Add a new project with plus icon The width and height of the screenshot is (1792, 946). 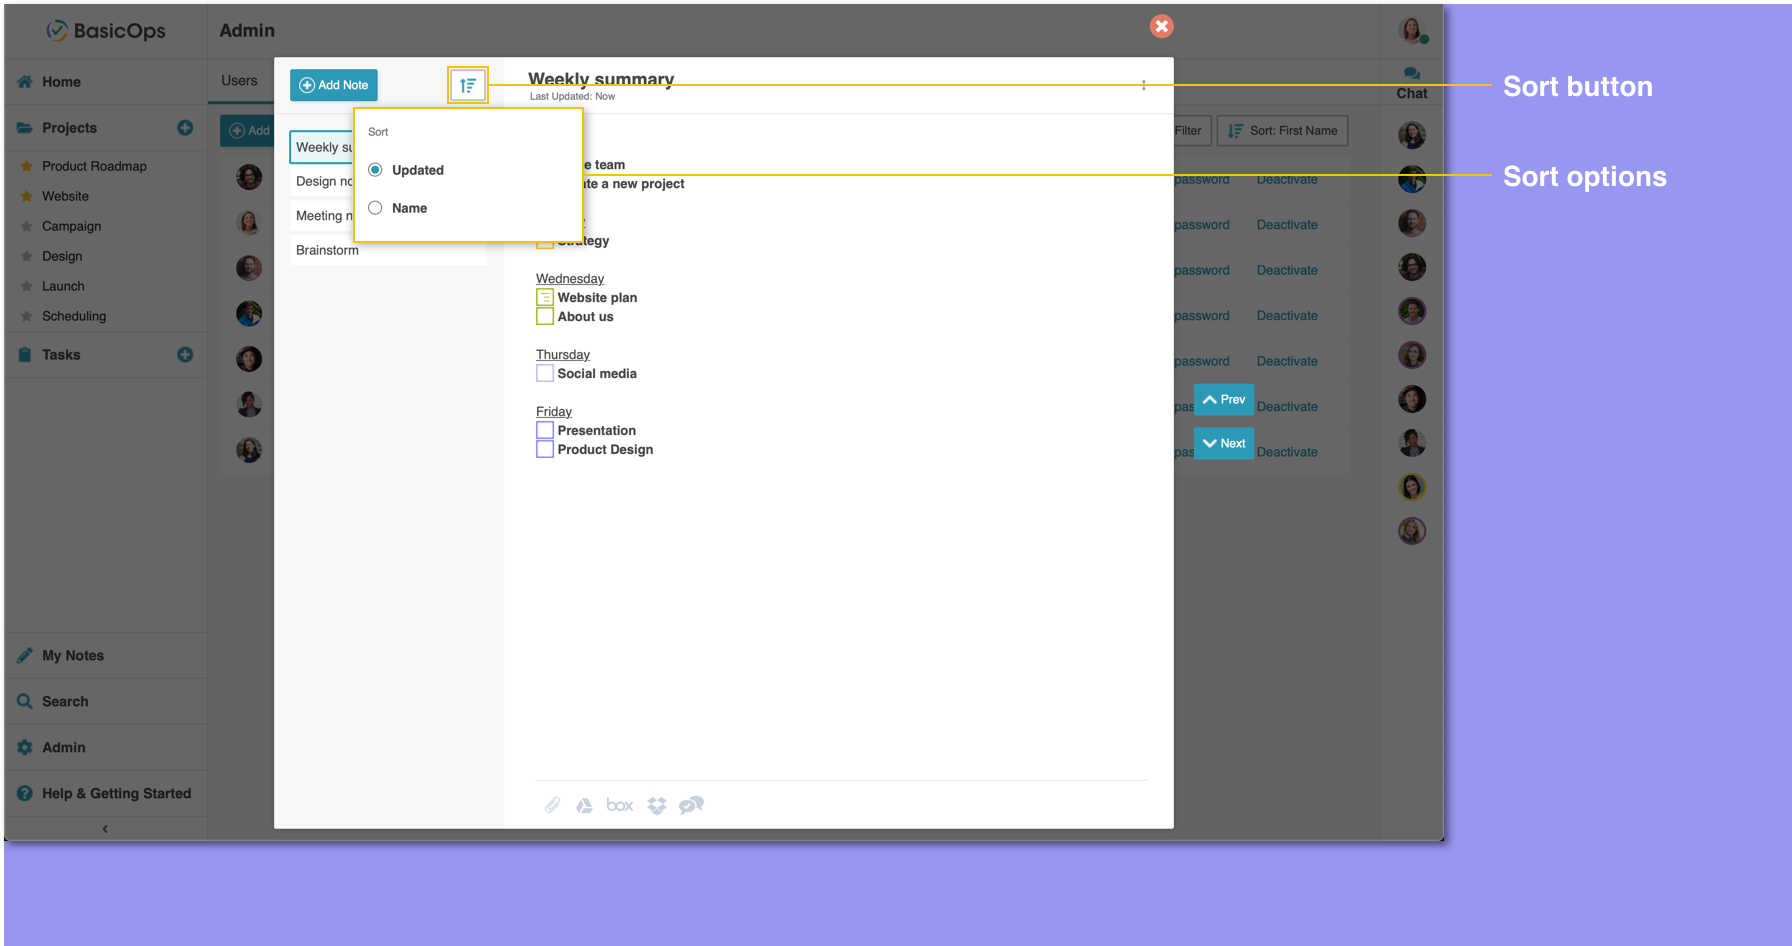click(185, 127)
